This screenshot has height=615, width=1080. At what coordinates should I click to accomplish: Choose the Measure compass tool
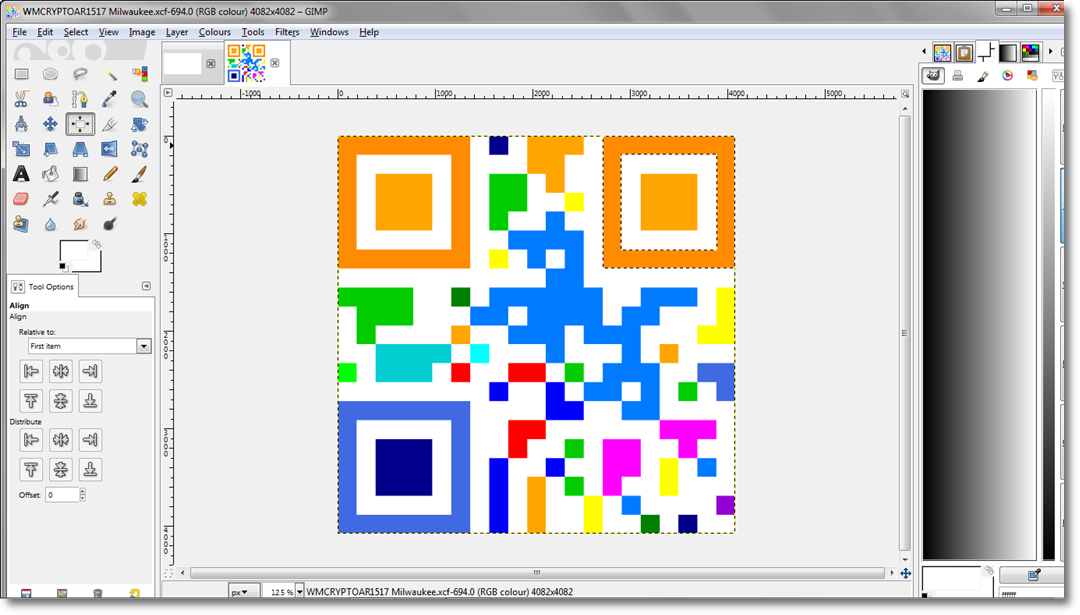pyautogui.click(x=21, y=124)
